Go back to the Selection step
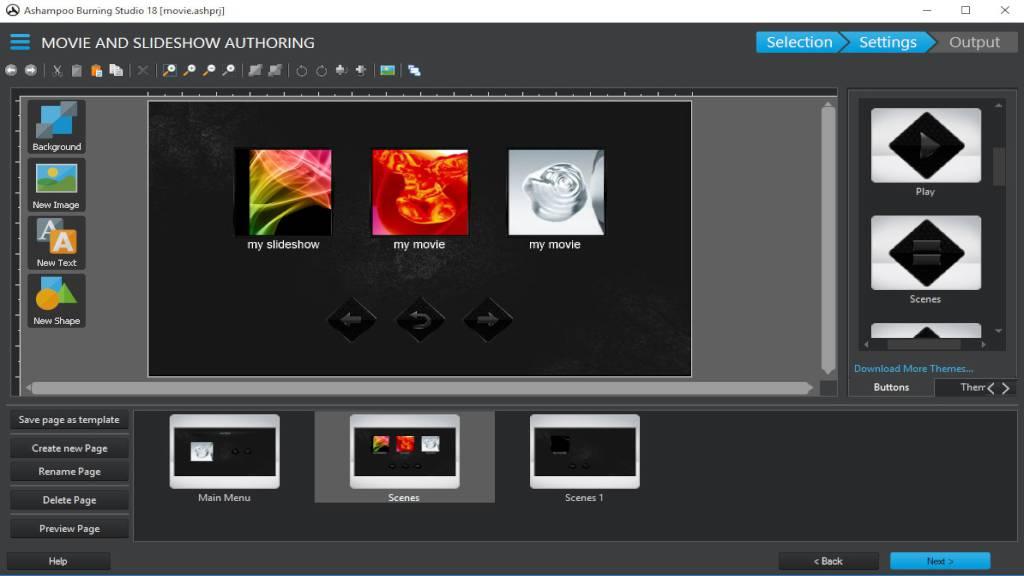Viewport: 1024px width, 576px height. (799, 42)
